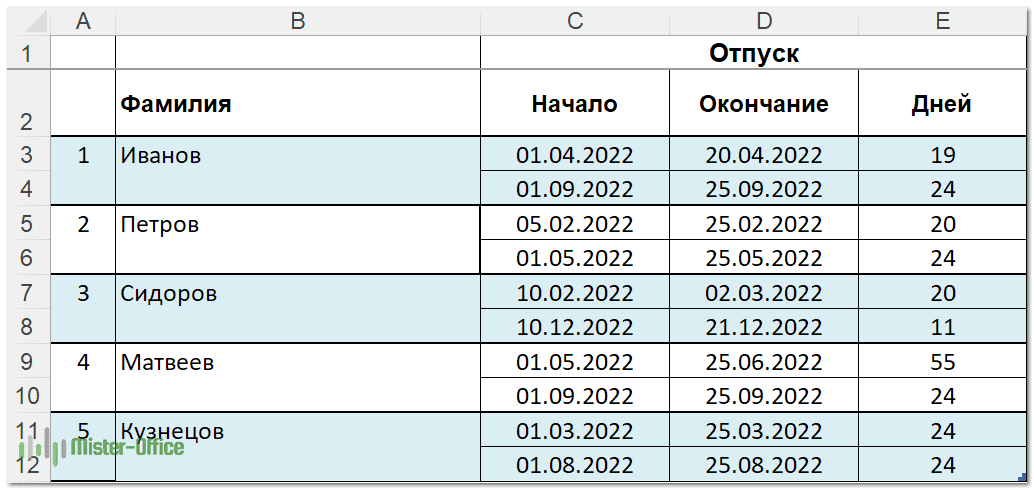This screenshot has width=1034, height=490.
Task: Select the cell containing 'Иванов'
Action: tap(297, 155)
